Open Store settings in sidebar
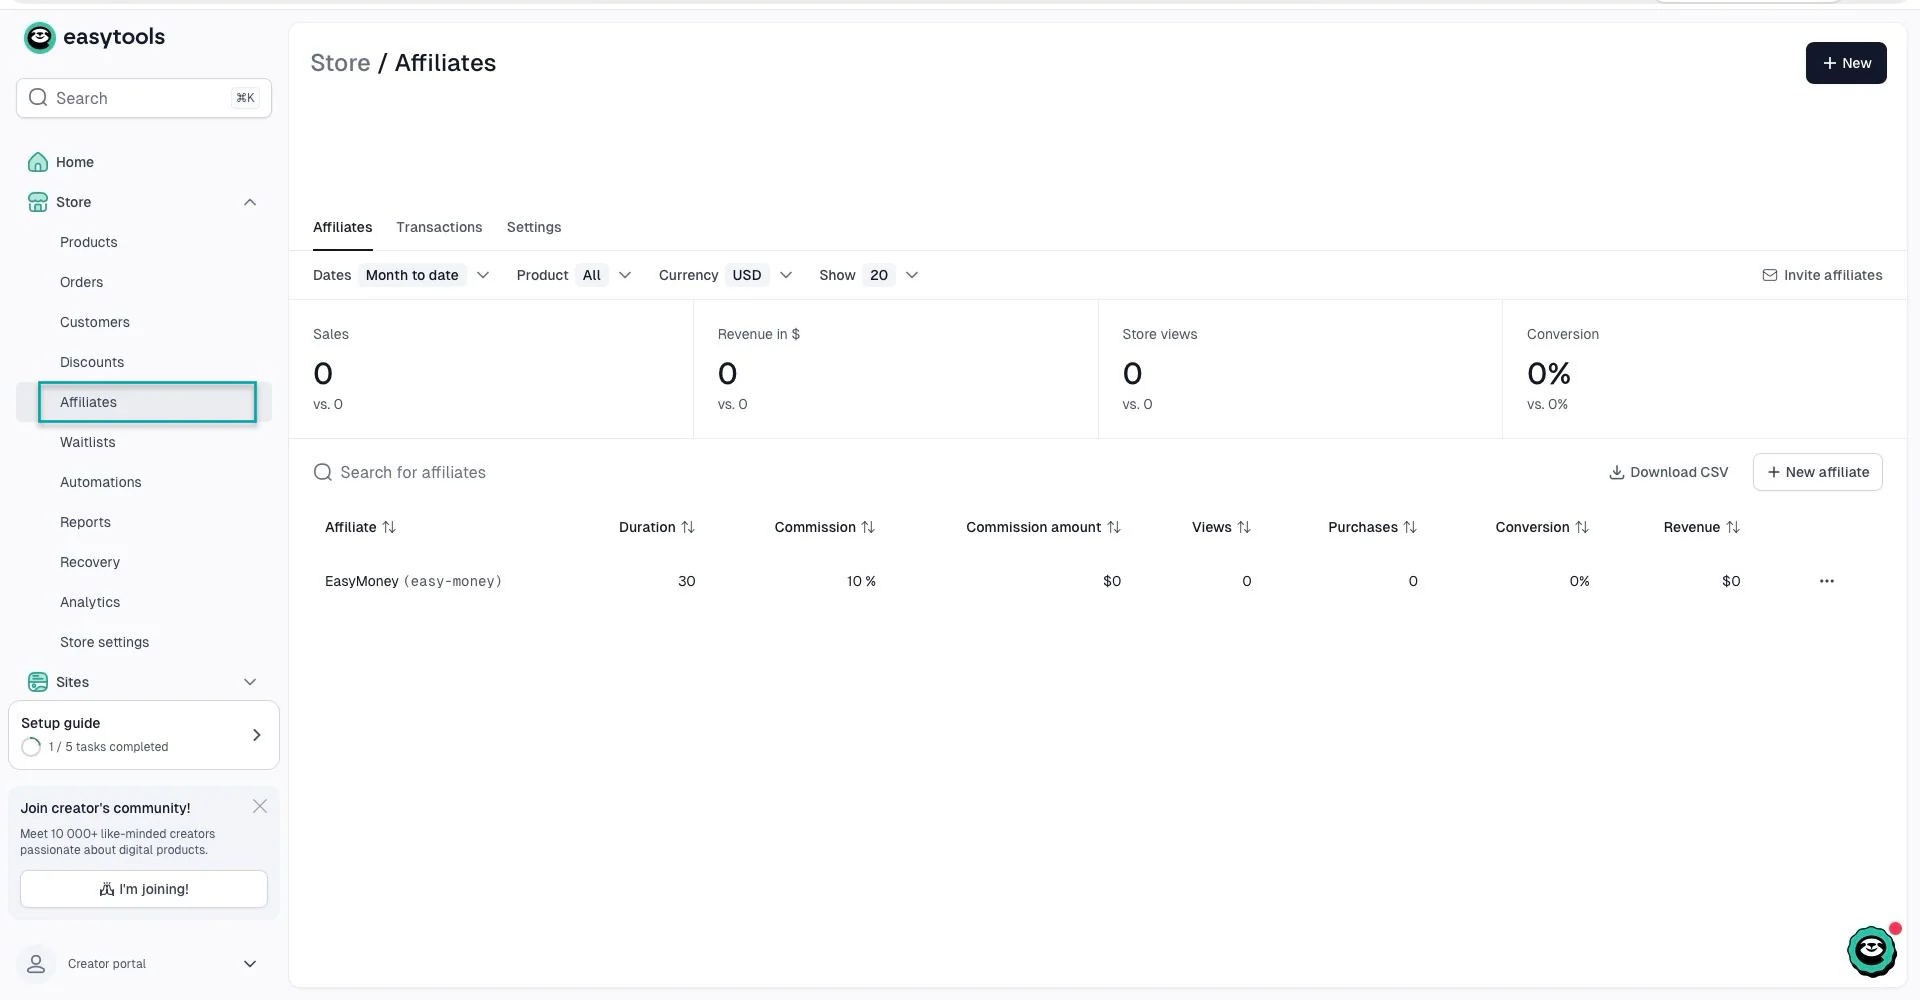This screenshot has width=1920, height=1000. pos(104,642)
